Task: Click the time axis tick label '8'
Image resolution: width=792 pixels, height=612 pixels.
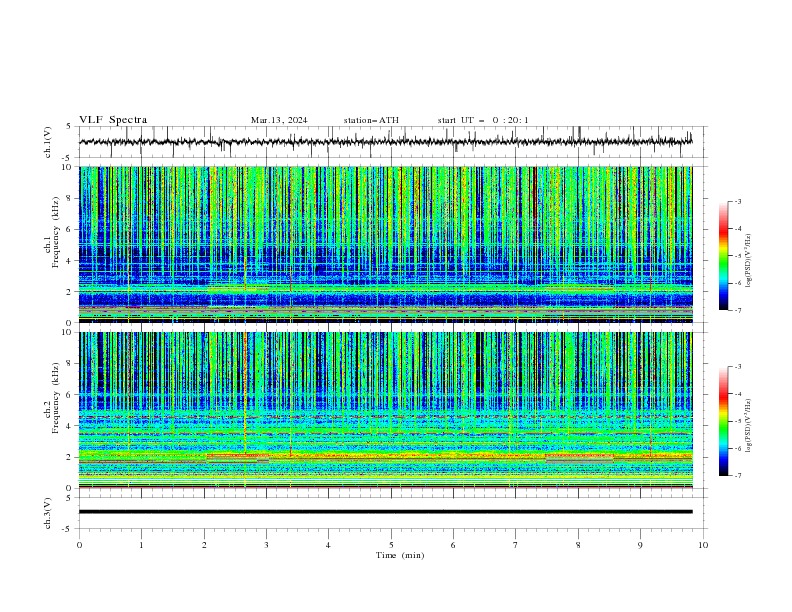Action: click(x=578, y=545)
